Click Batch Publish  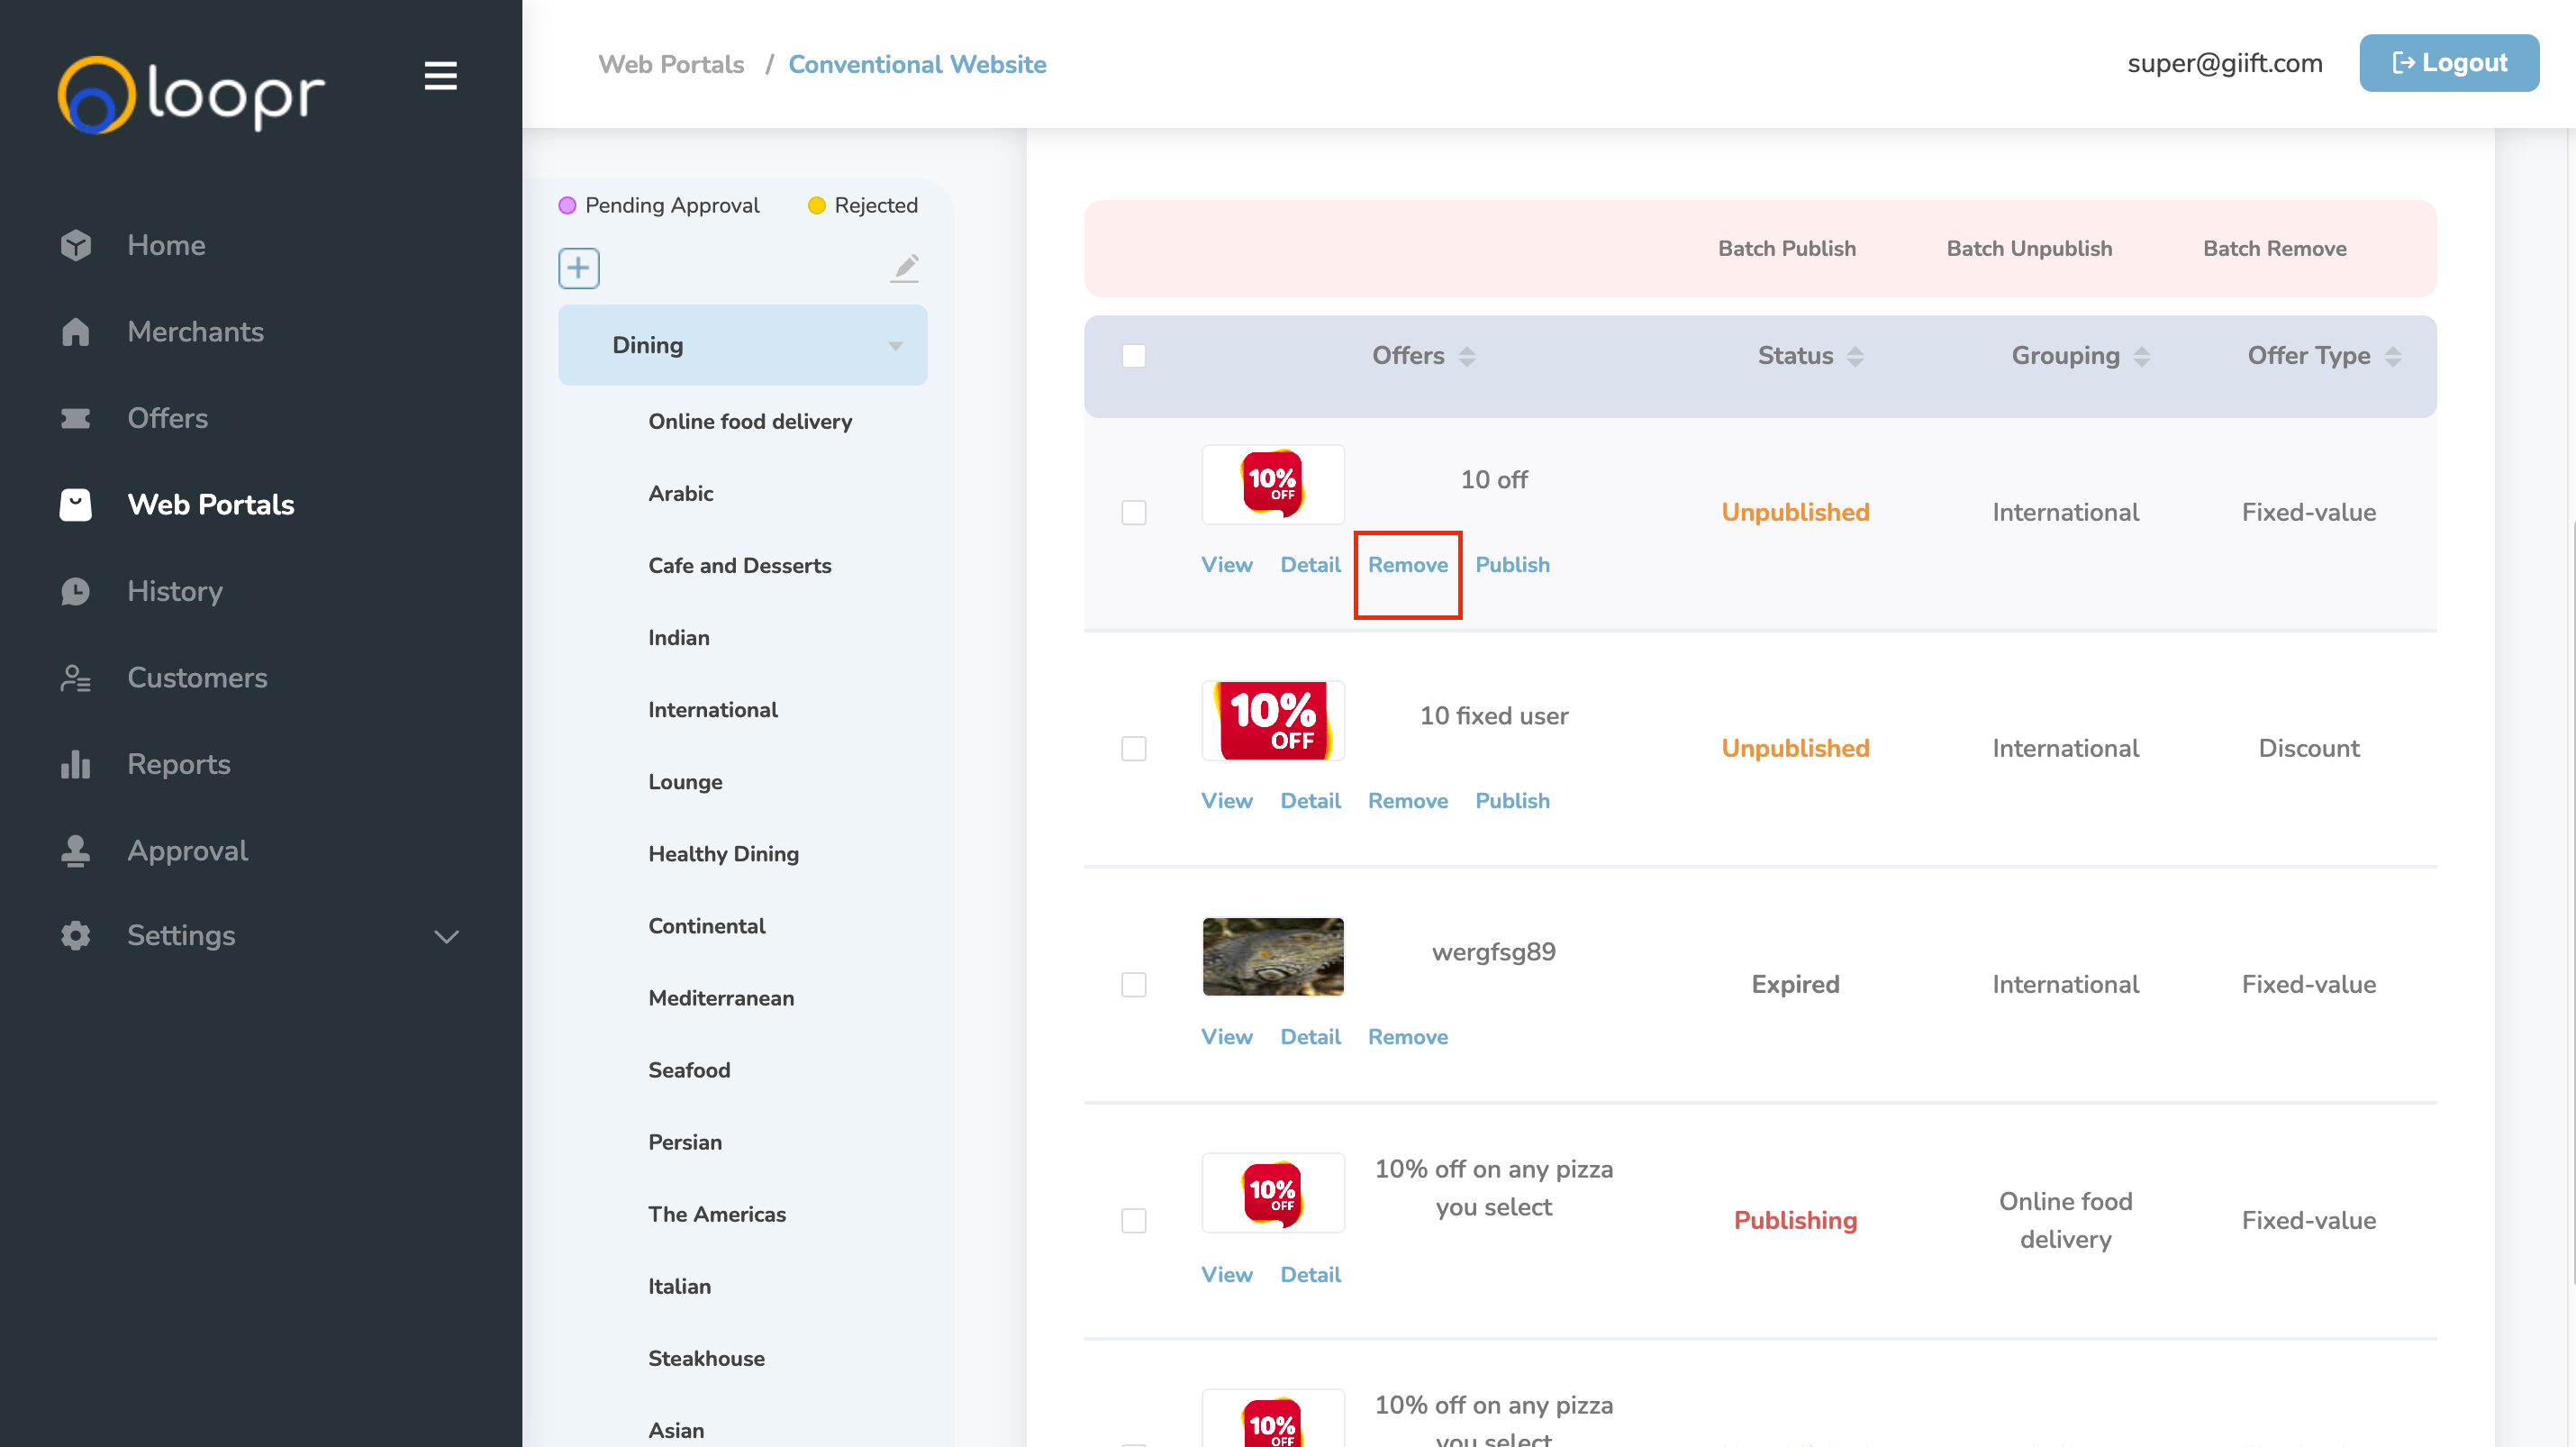coord(1787,248)
